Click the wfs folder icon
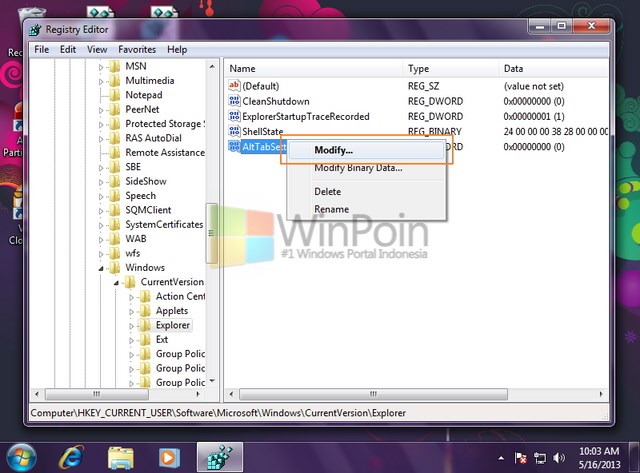 [x=115, y=253]
